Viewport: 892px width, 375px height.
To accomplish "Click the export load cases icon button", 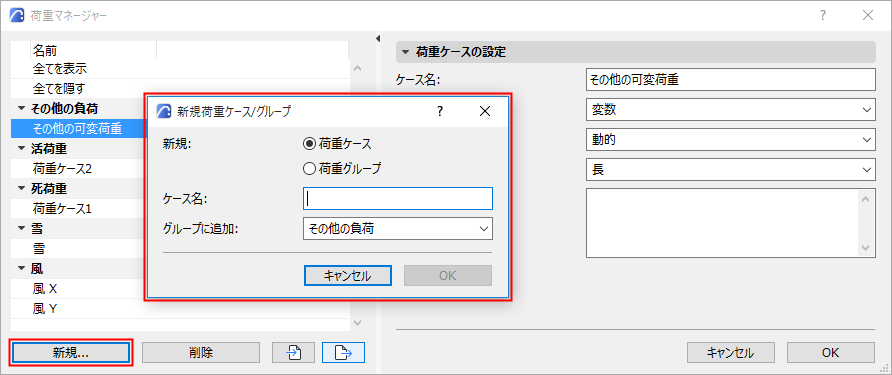I will click(343, 353).
